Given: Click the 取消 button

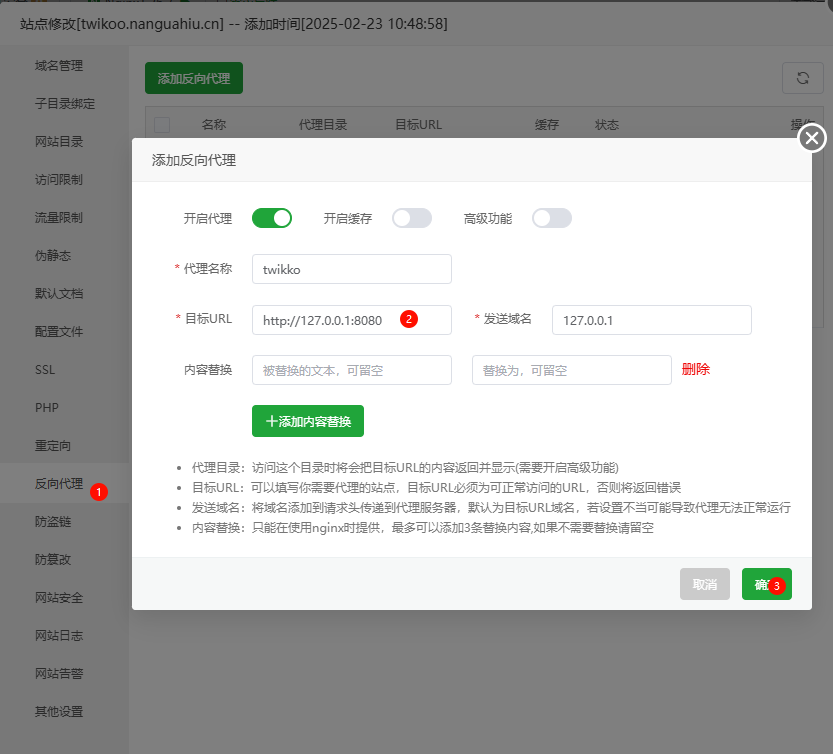Looking at the screenshot, I should [704, 584].
